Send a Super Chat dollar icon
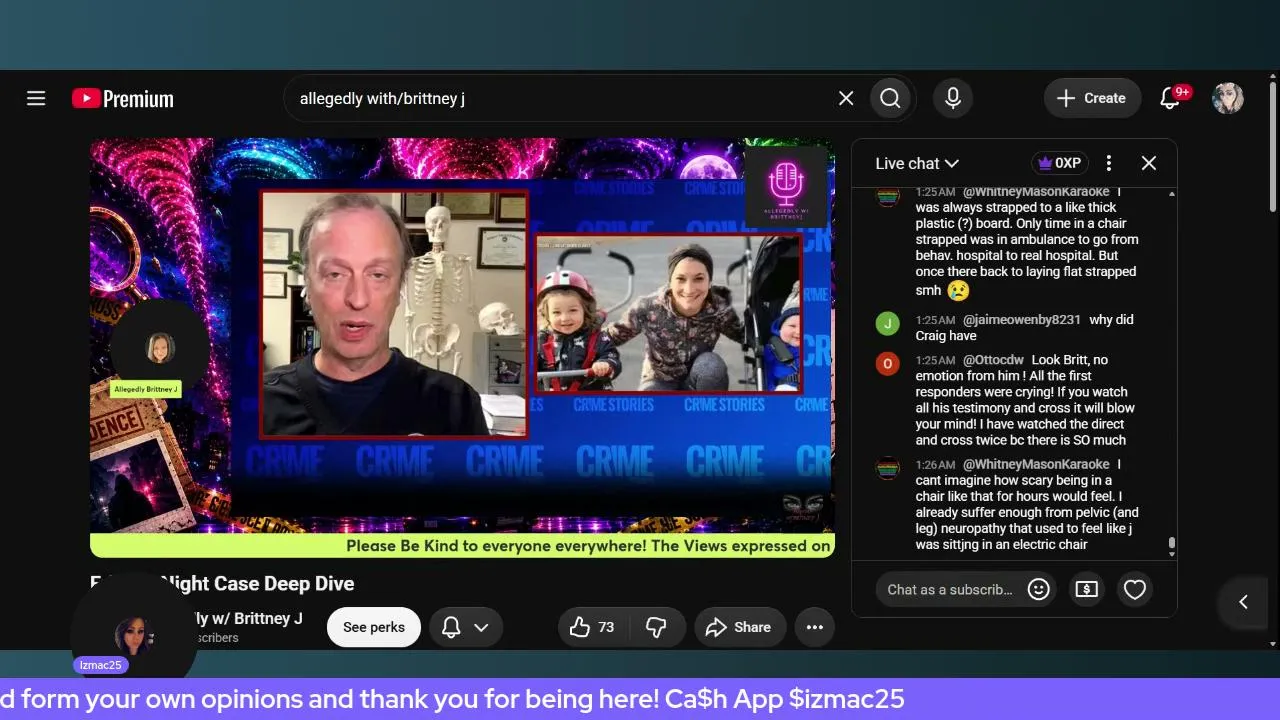The height and width of the screenshot is (720, 1280). pos(1086,589)
